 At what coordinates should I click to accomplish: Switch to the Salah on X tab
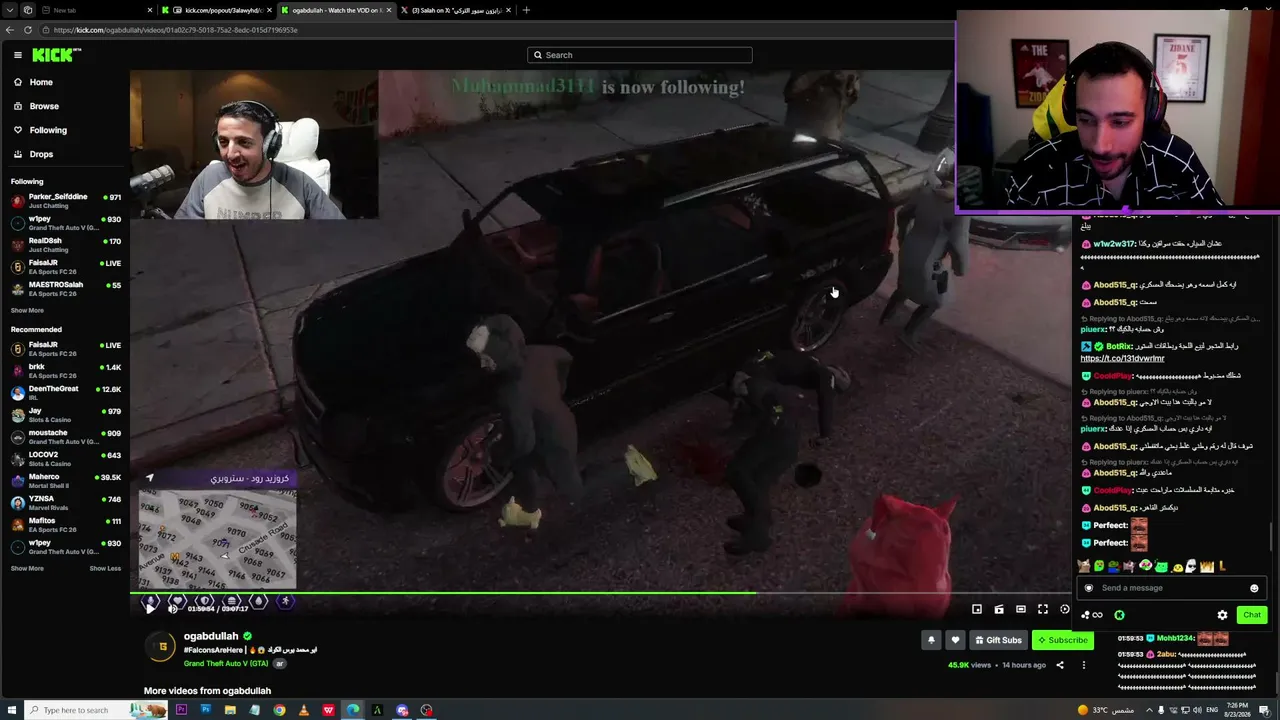(x=456, y=10)
